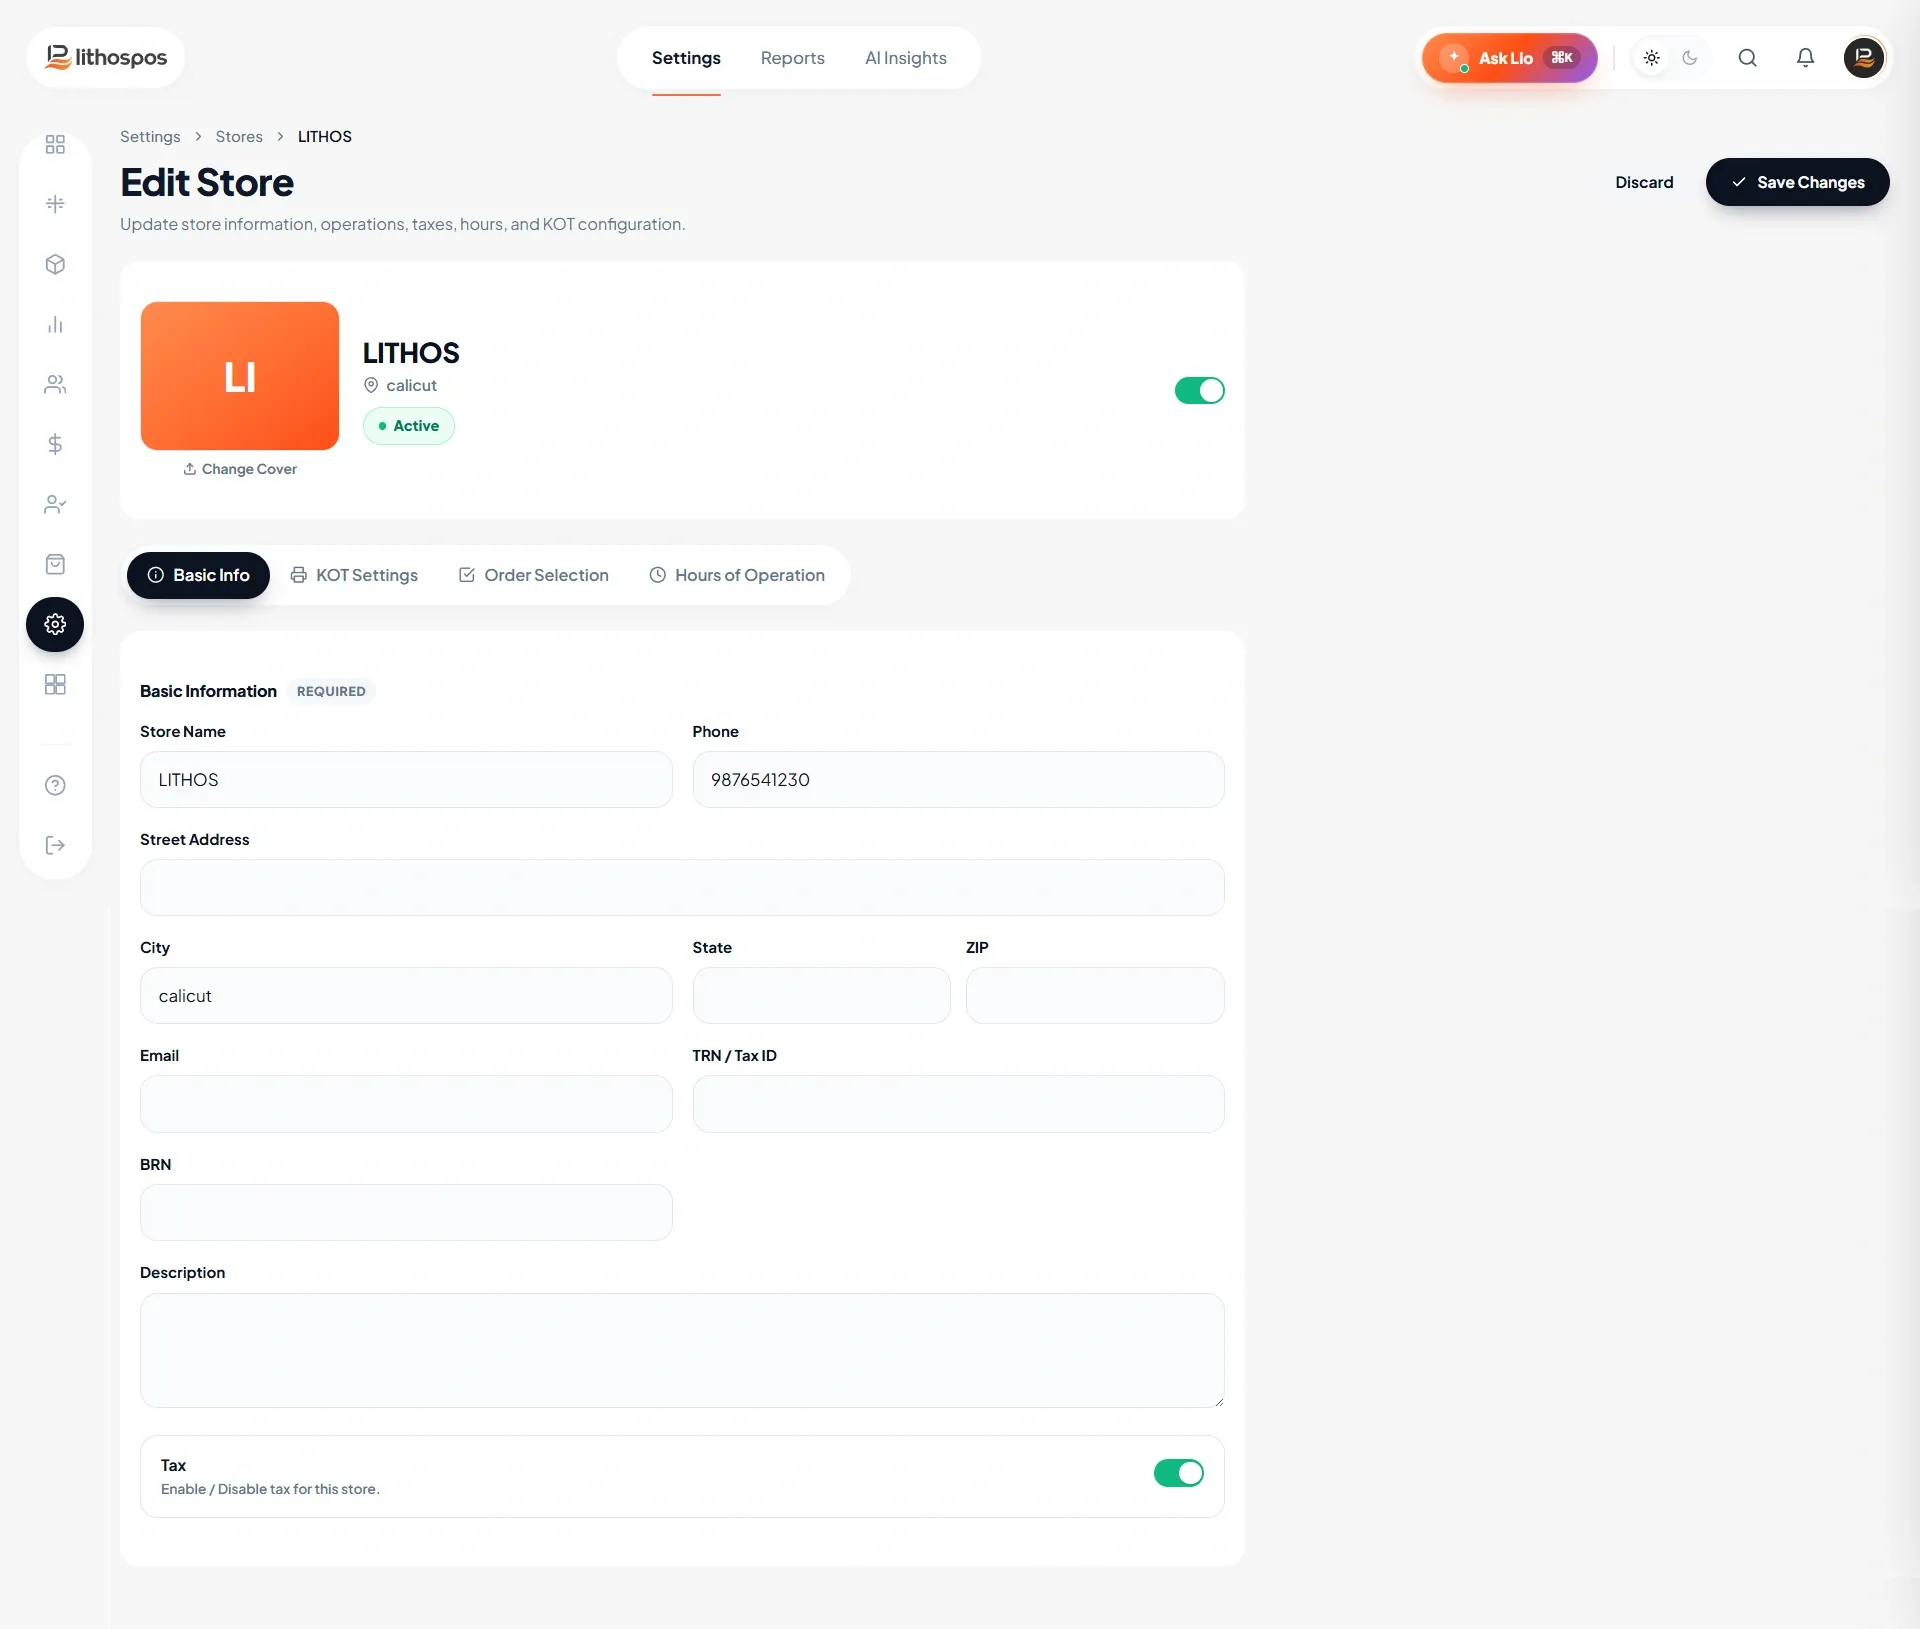The image size is (1920, 1629).
Task: Open the shopping bag icon in sidebar
Action: pos(55,564)
